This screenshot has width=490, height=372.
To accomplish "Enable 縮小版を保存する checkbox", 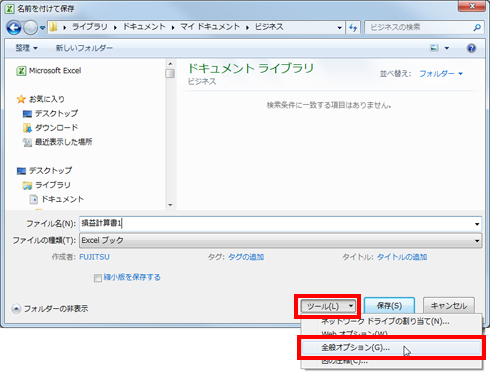I will pyautogui.click(x=98, y=278).
